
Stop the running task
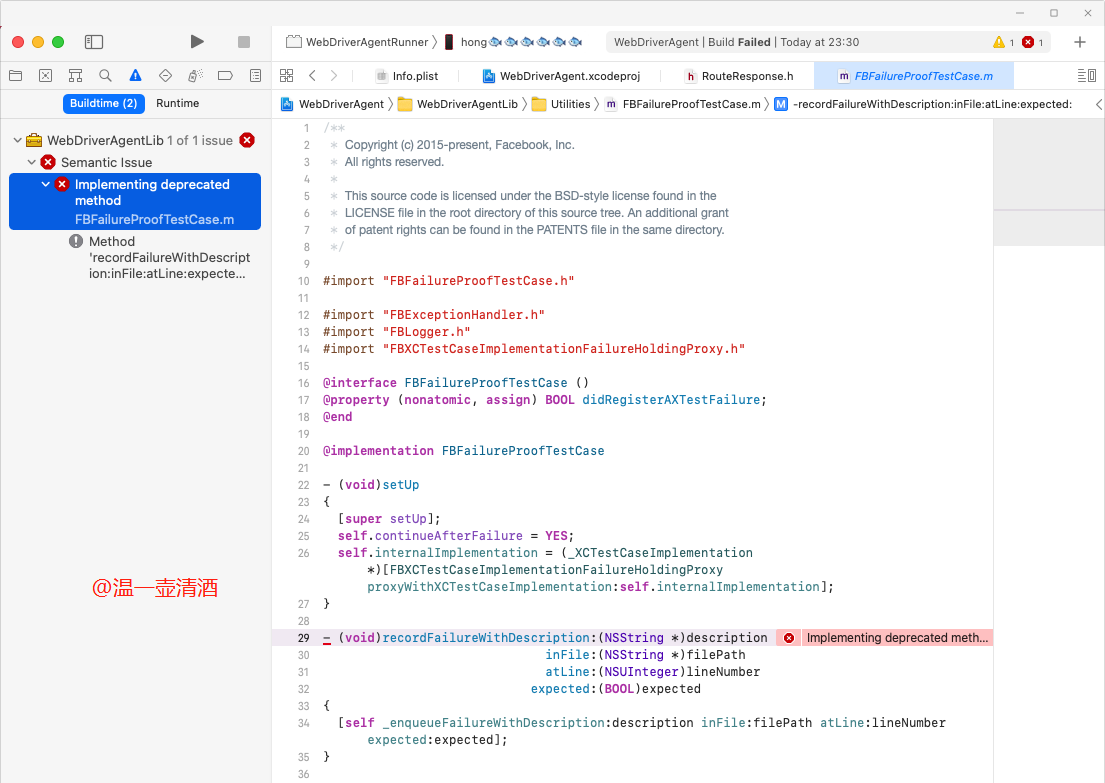[x=244, y=42]
